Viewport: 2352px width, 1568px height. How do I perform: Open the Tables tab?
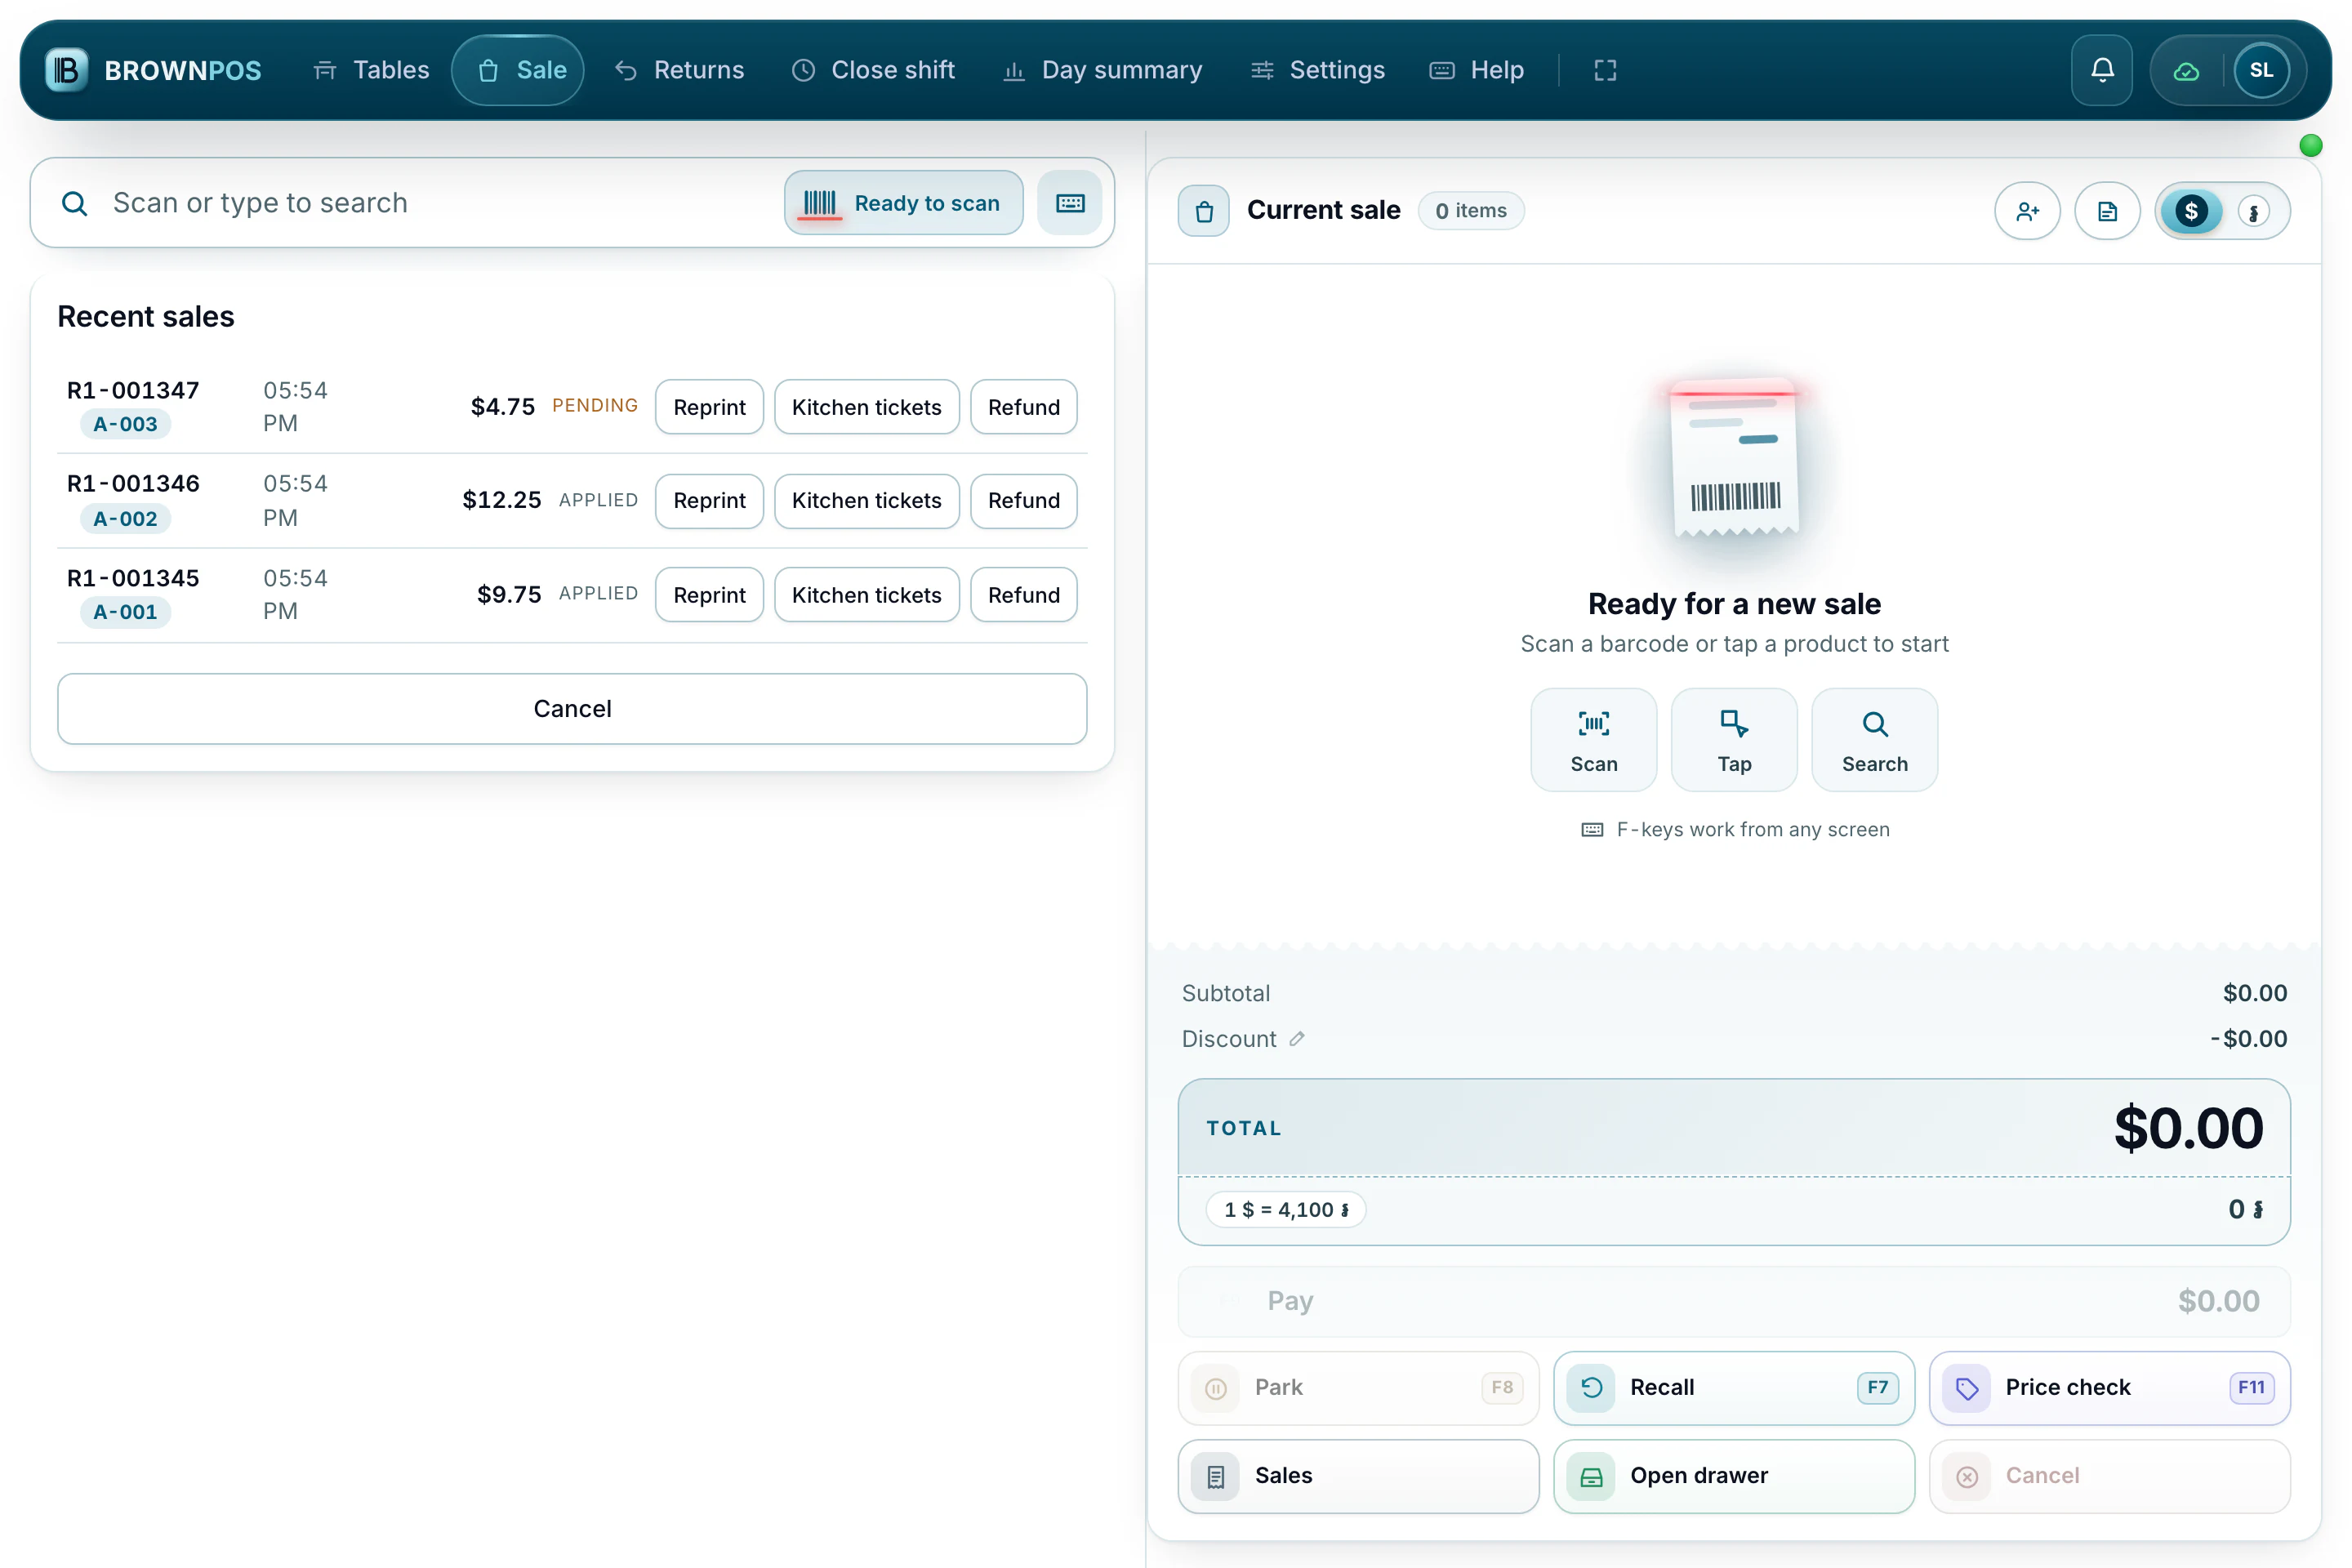coord(371,70)
